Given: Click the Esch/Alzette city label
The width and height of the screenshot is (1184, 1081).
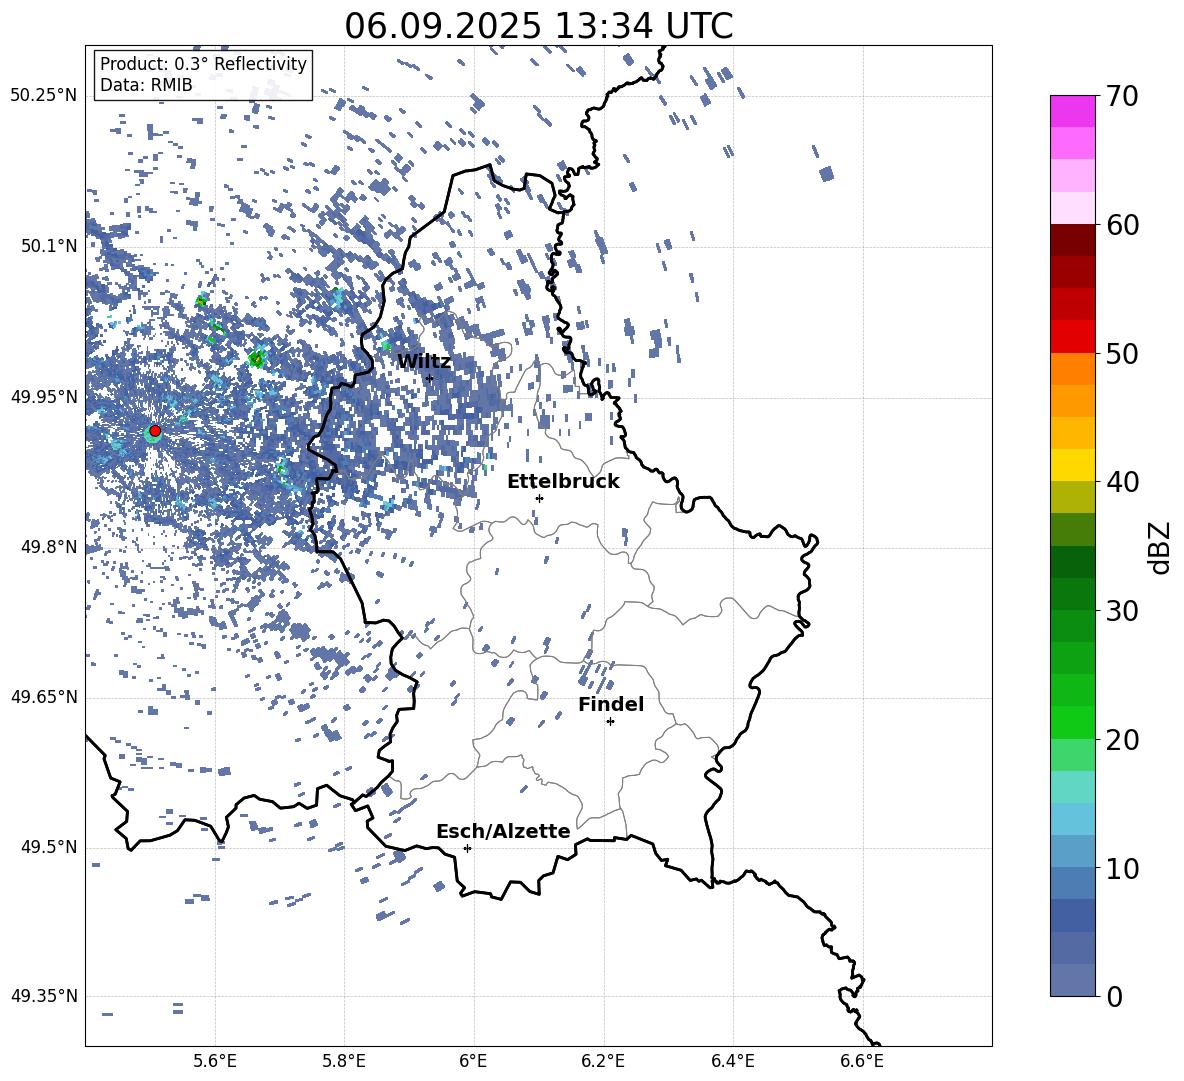Looking at the screenshot, I should click(x=503, y=831).
